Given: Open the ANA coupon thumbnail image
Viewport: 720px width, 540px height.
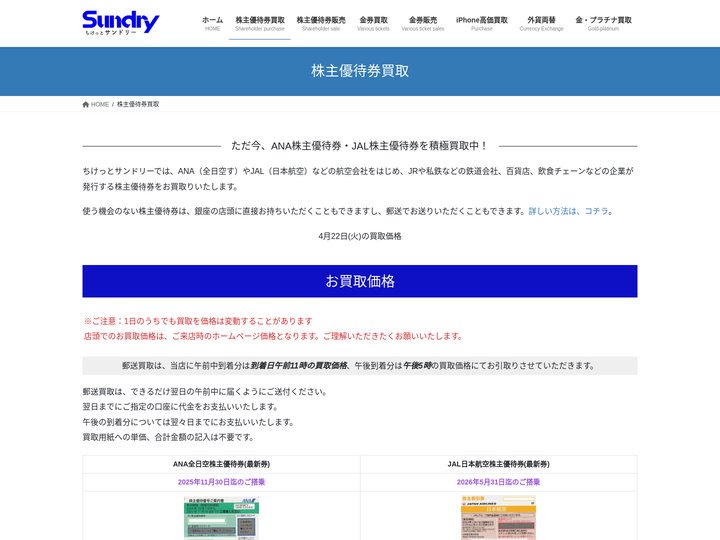Looking at the screenshot, I should (221, 518).
